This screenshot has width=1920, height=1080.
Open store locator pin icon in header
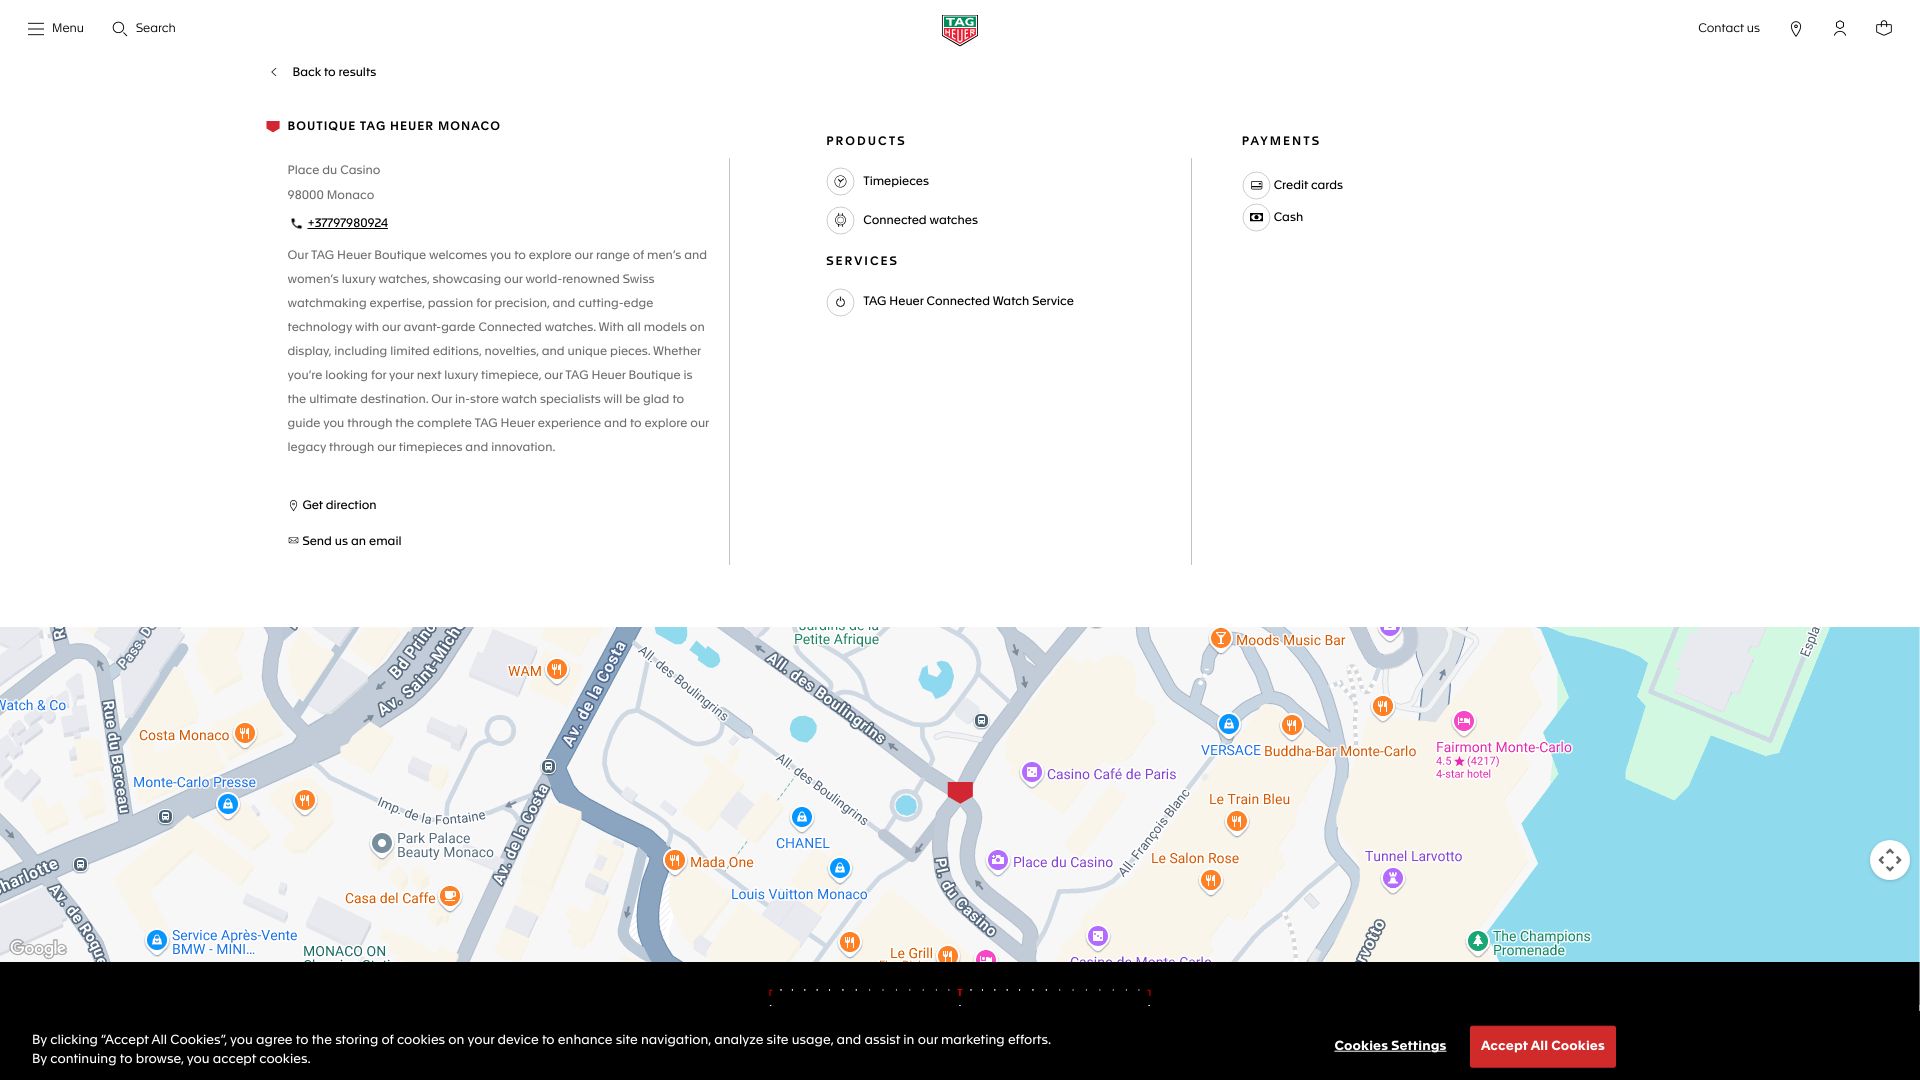(x=1796, y=29)
